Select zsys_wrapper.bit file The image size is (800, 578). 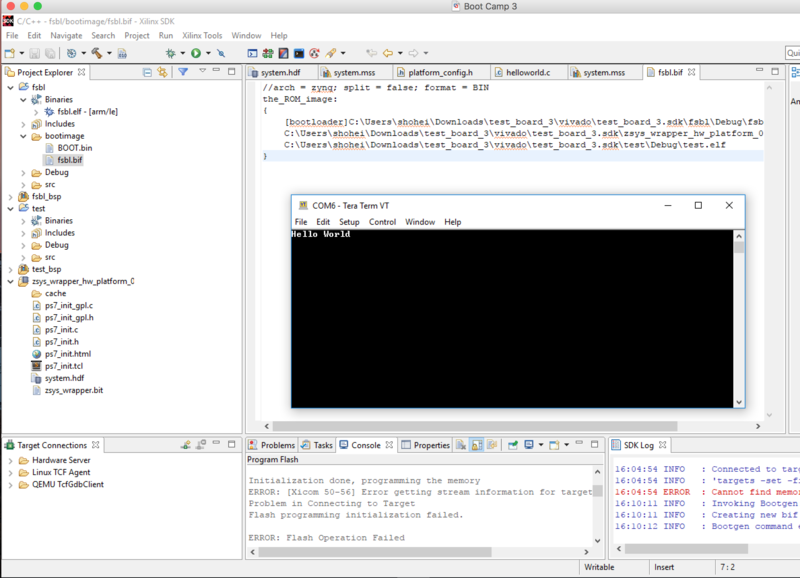click(x=73, y=390)
